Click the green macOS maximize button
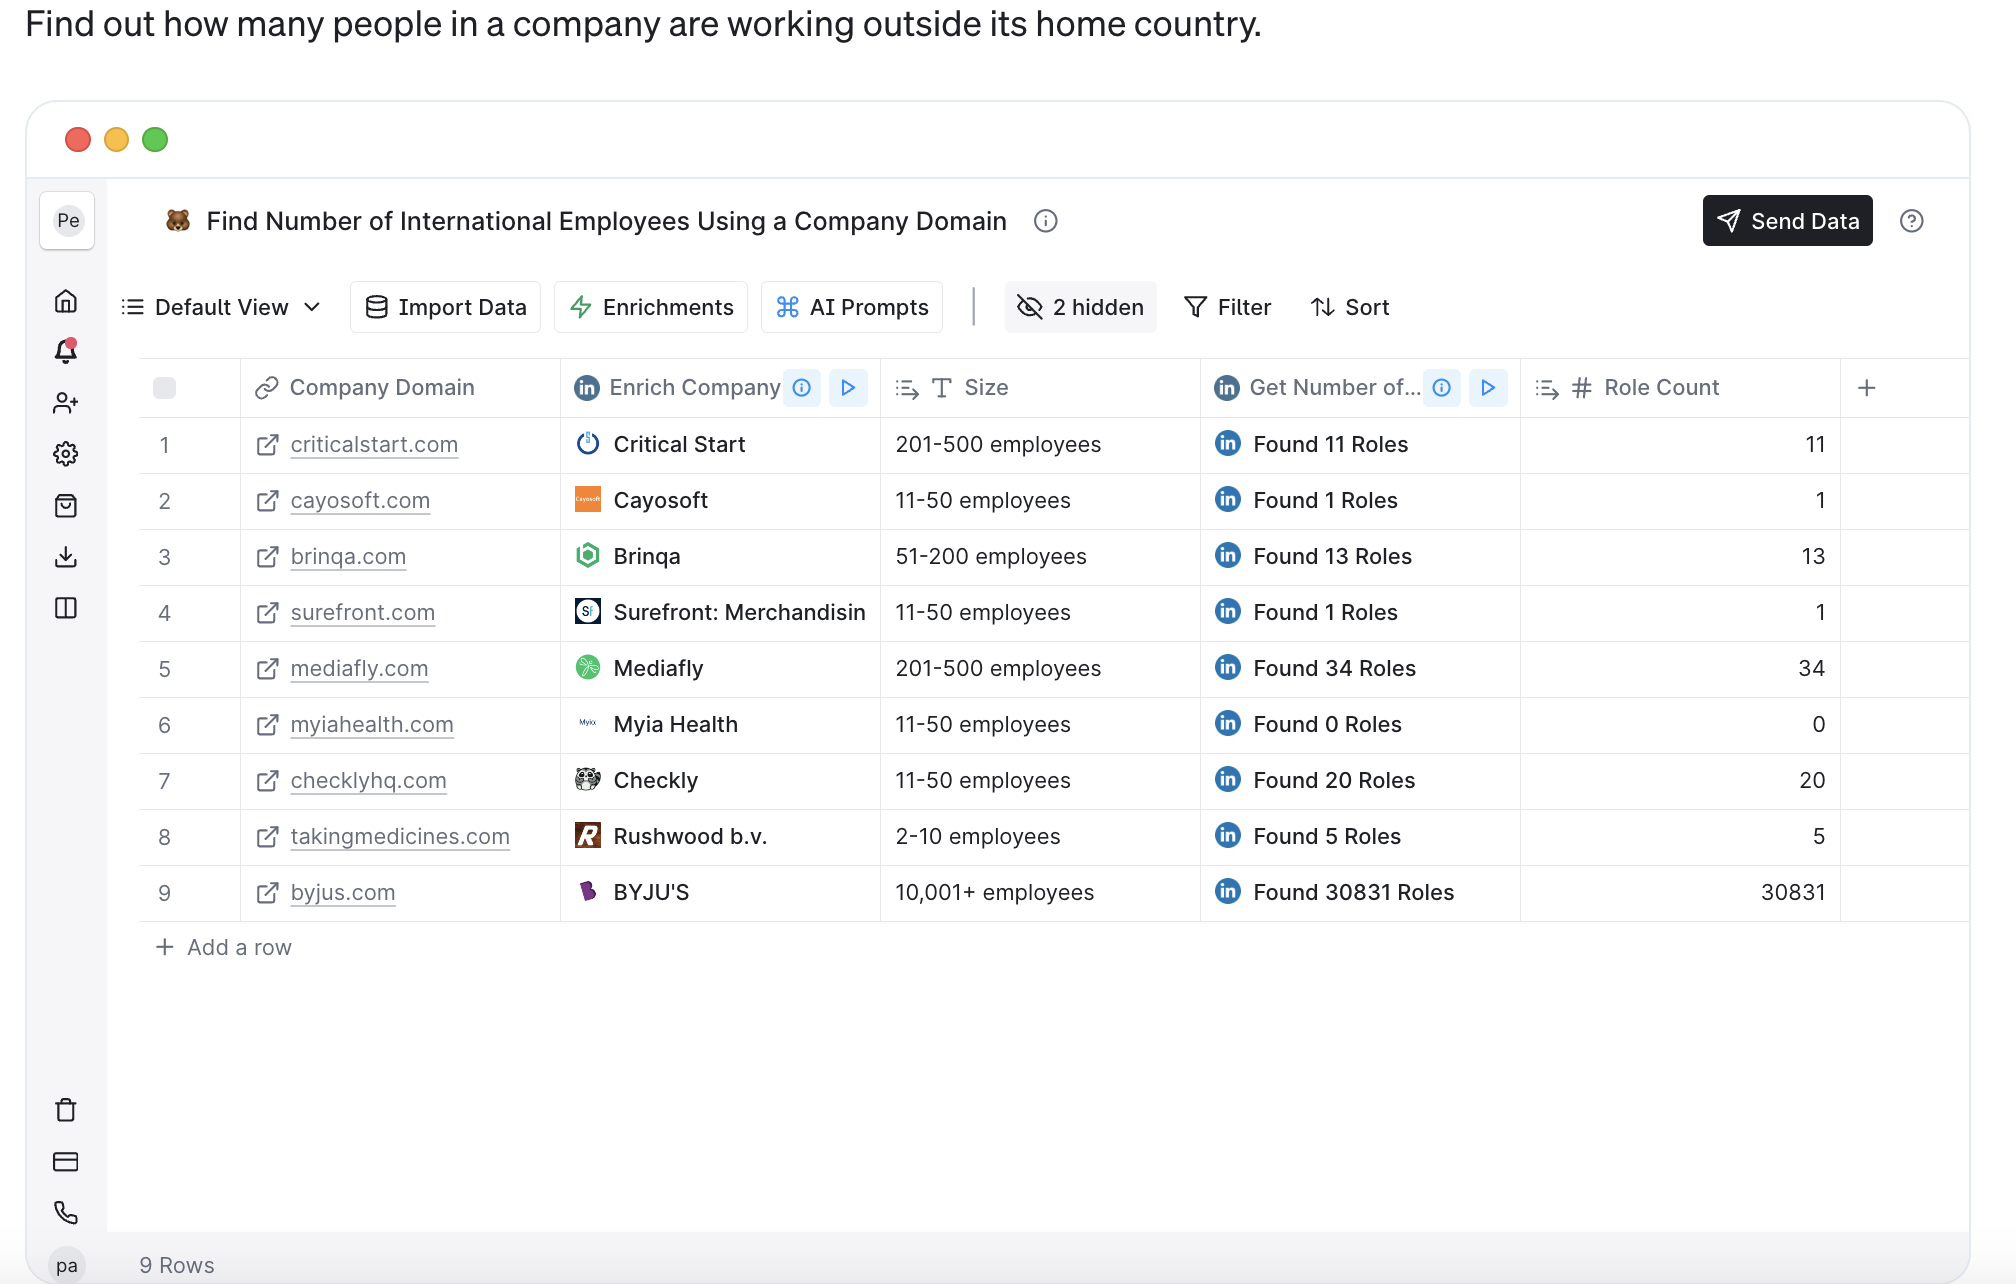2016x1284 pixels. click(155, 139)
